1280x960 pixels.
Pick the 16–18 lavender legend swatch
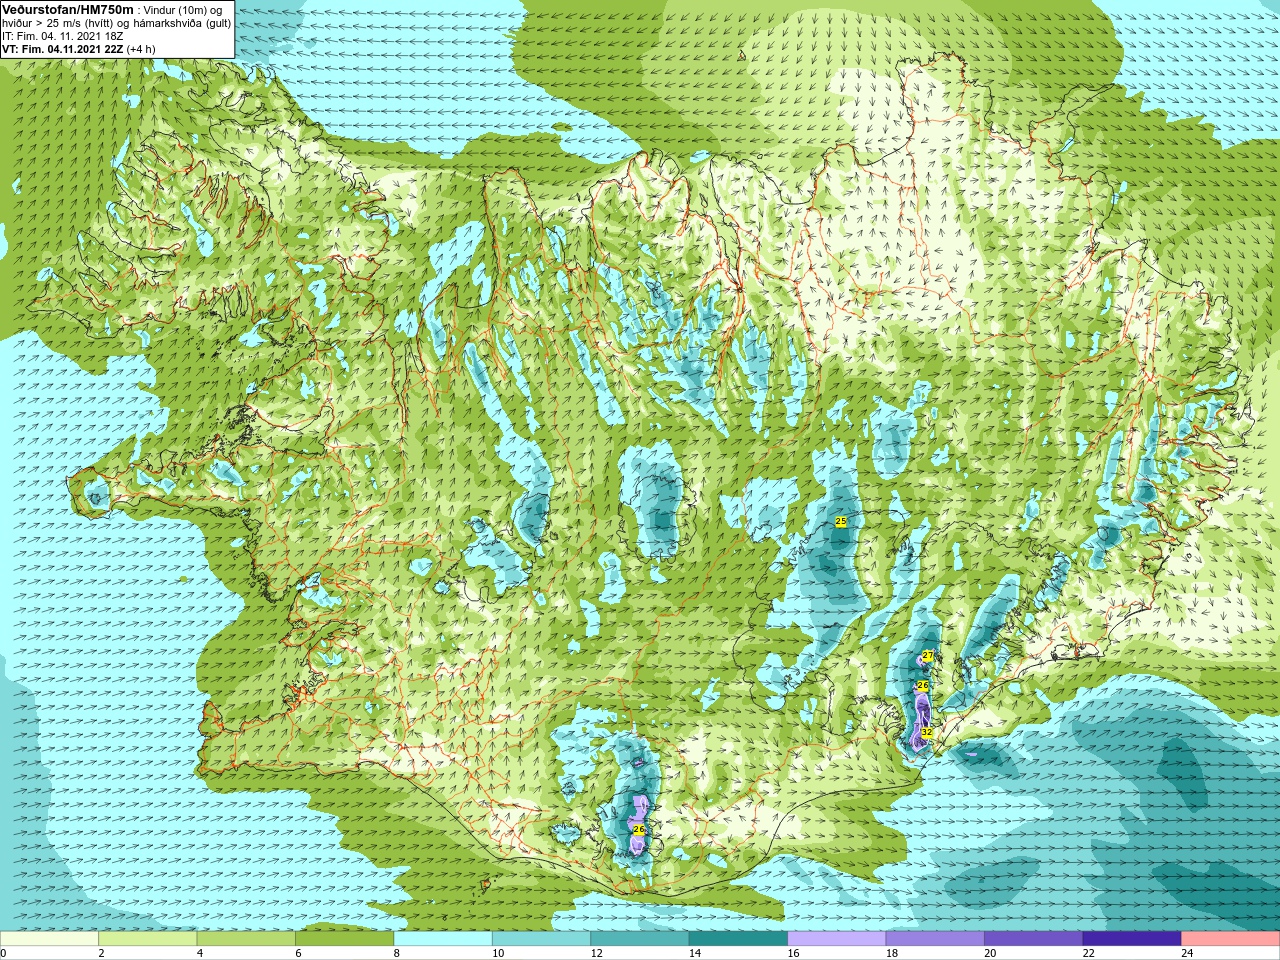coord(837,939)
